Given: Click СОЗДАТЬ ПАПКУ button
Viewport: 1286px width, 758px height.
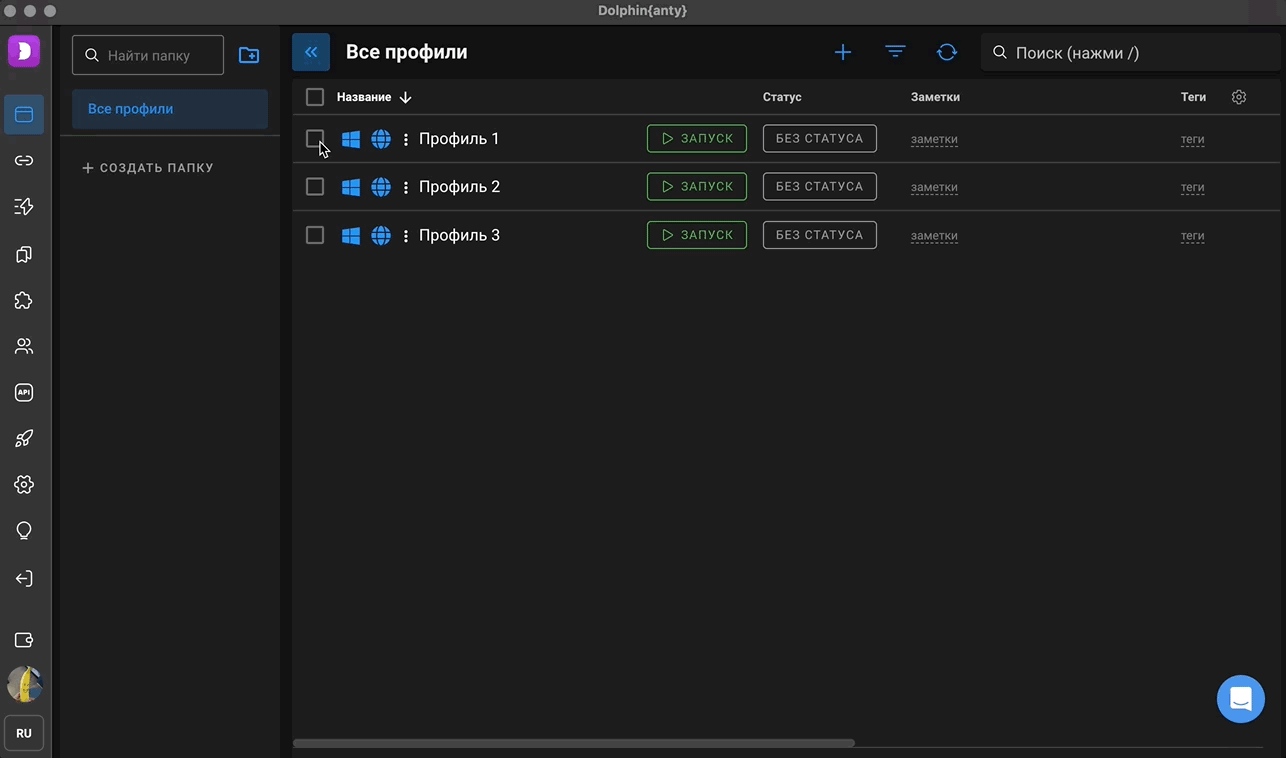Looking at the screenshot, I should pos(148,168).
